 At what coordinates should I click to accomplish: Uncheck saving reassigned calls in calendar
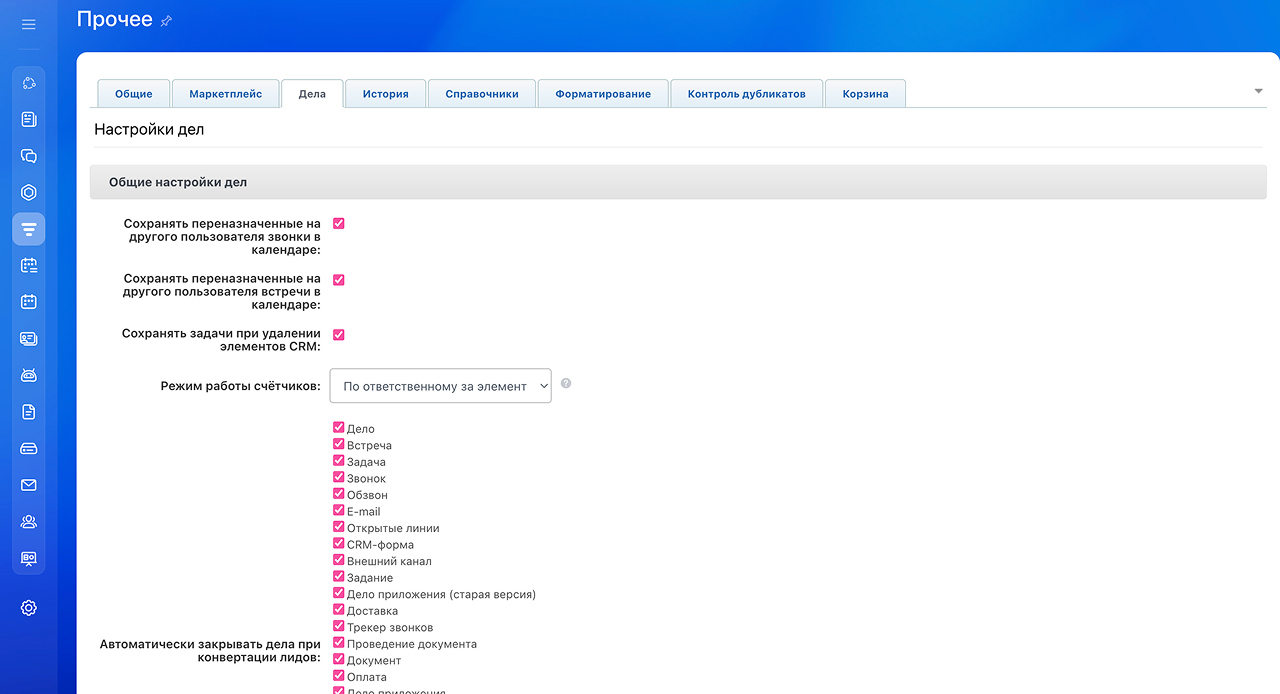[338, 224]
